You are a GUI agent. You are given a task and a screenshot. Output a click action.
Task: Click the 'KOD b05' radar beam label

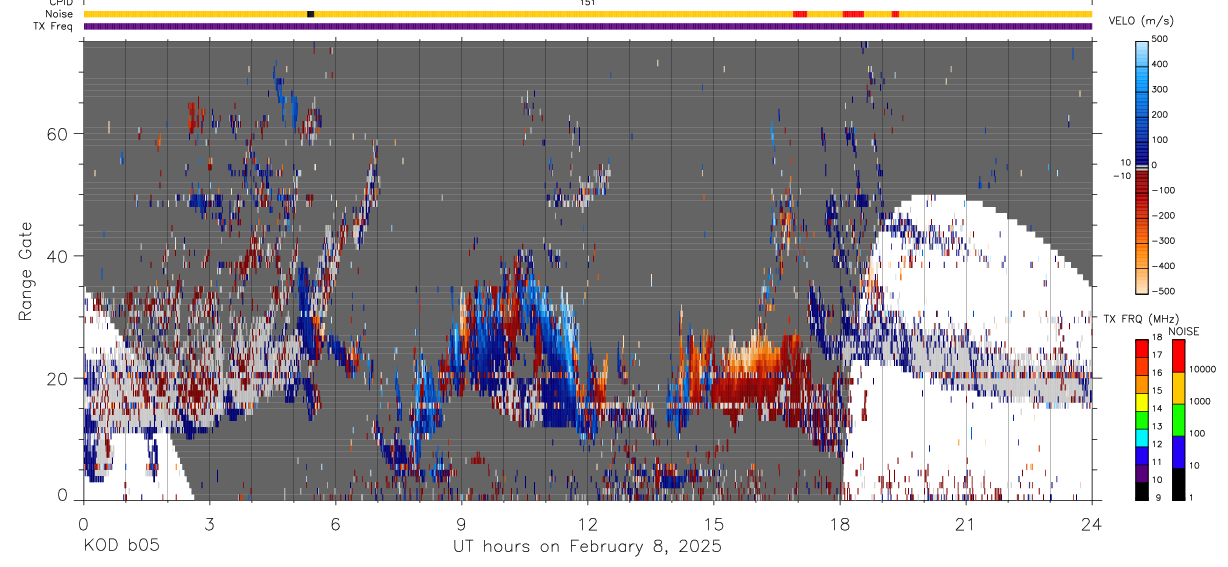tap(121, 547)
